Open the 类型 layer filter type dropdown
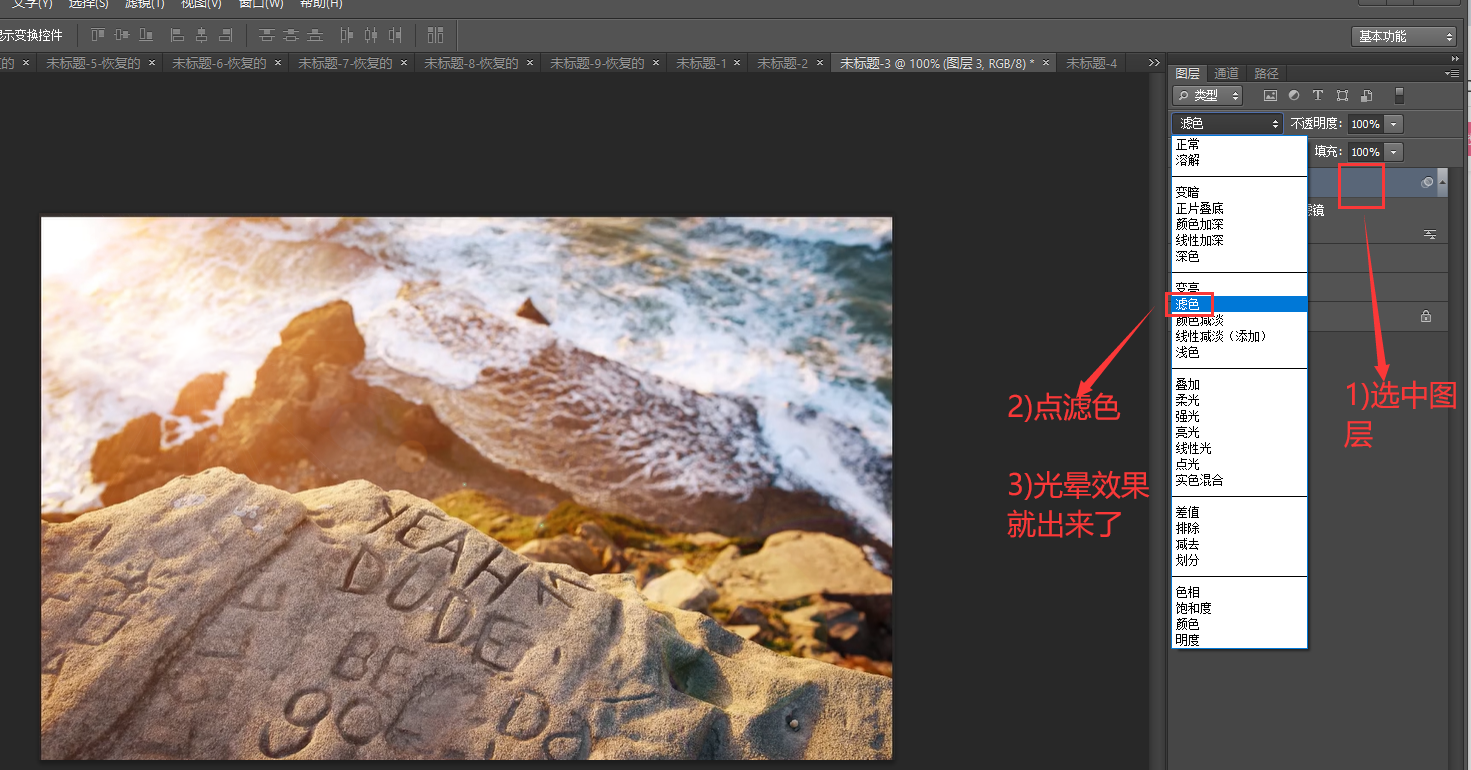1471x770 pixels. (1207, 96)
